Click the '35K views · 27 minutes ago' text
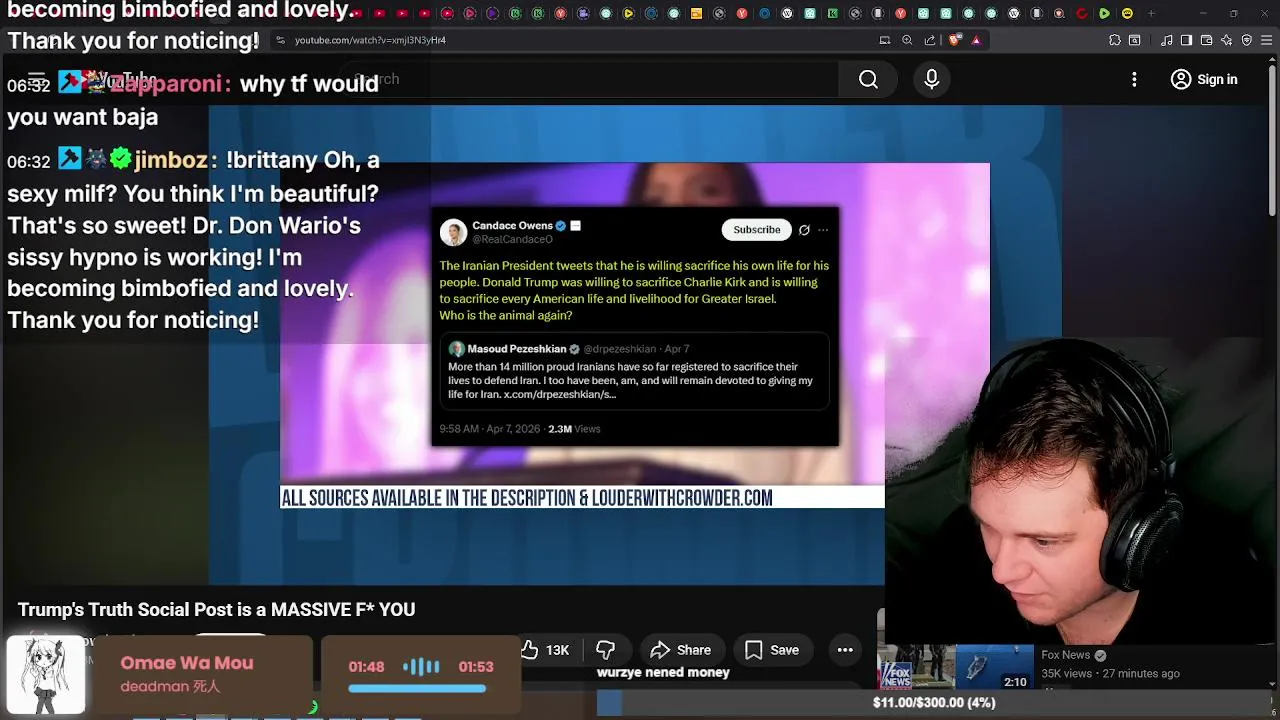Viewport: 1280px width, 720px height. pos(1110,674)
